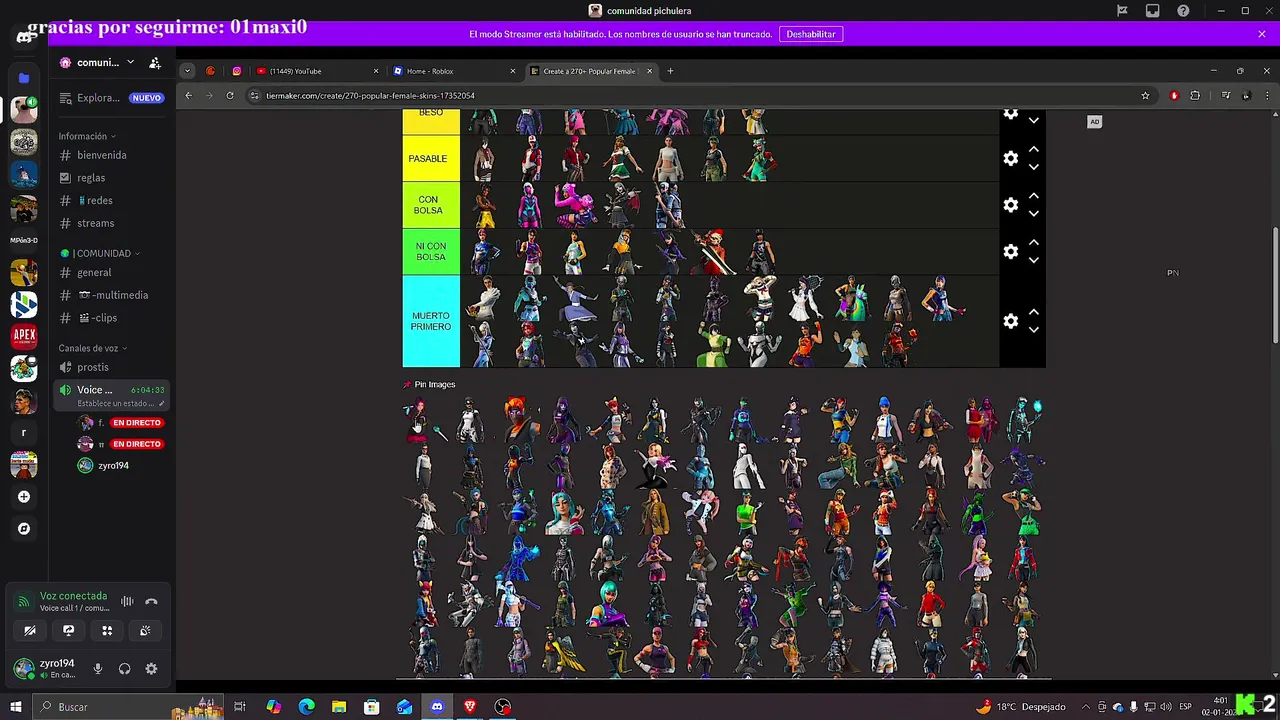Move PASABLE tier down with arrow
The width and height of the screenshot is (1280, 720).
1034,167
